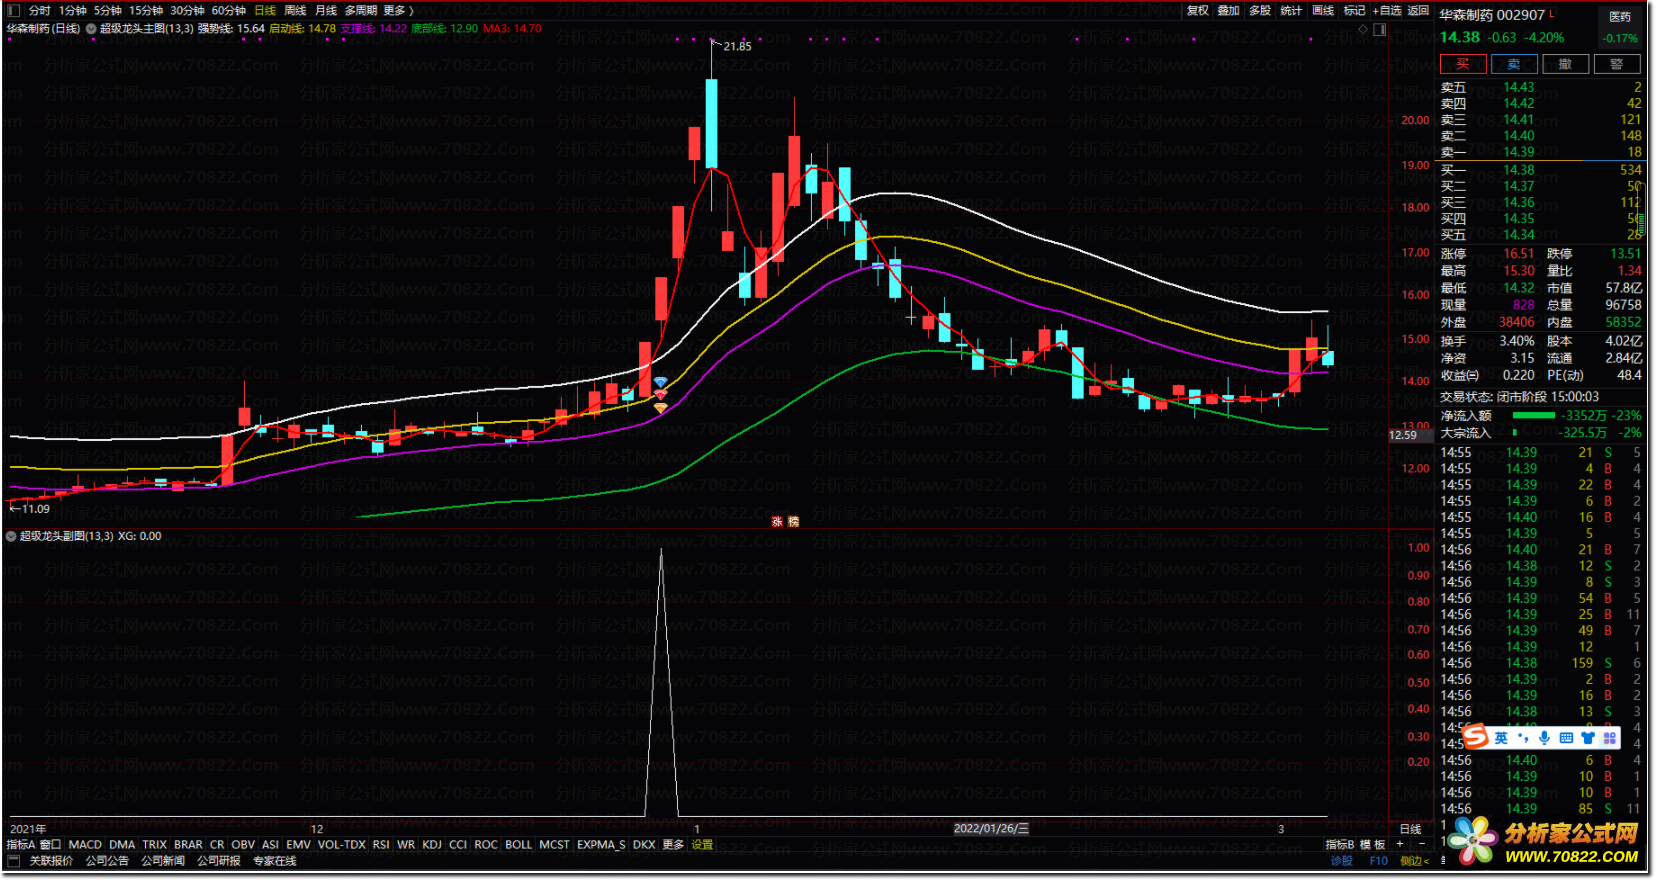The width and height of the screenshot is (1657, 881).
Task: Select the 30分钟 period
Action: (187, 11)
